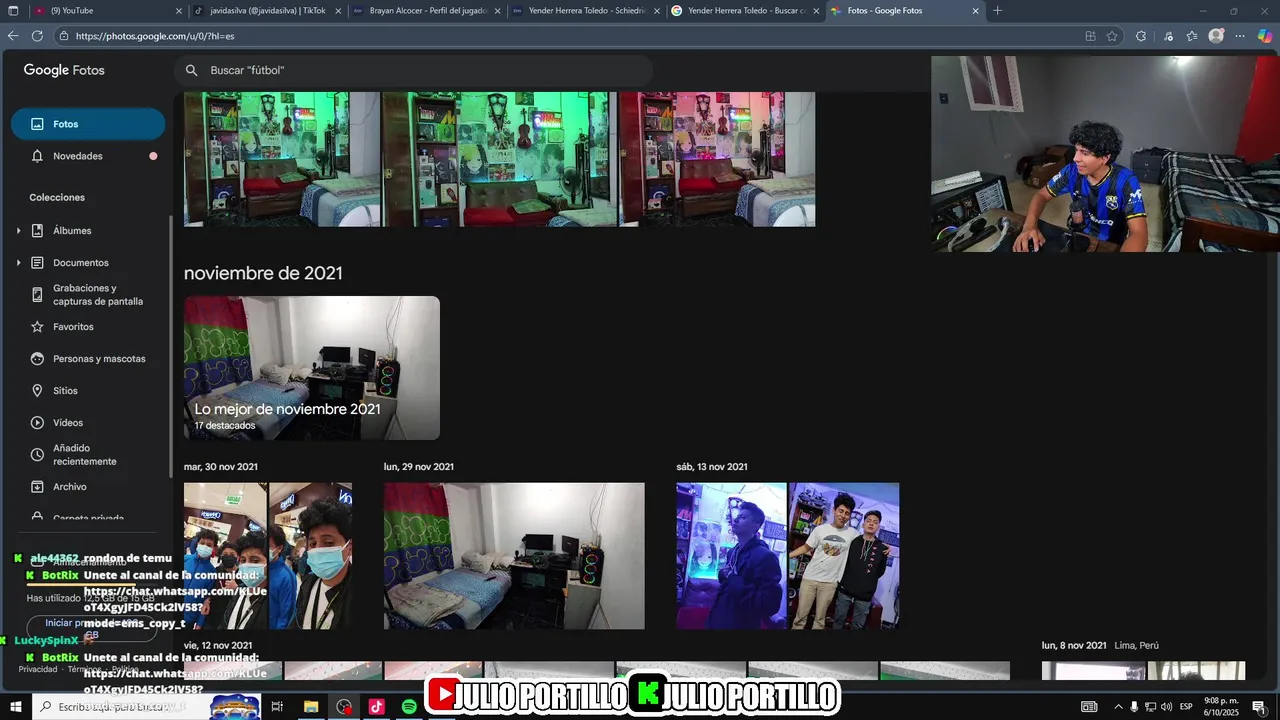The image size is (1280, 720).
Task: Close the YouTube browser tab
Action: tap(179, 11)
